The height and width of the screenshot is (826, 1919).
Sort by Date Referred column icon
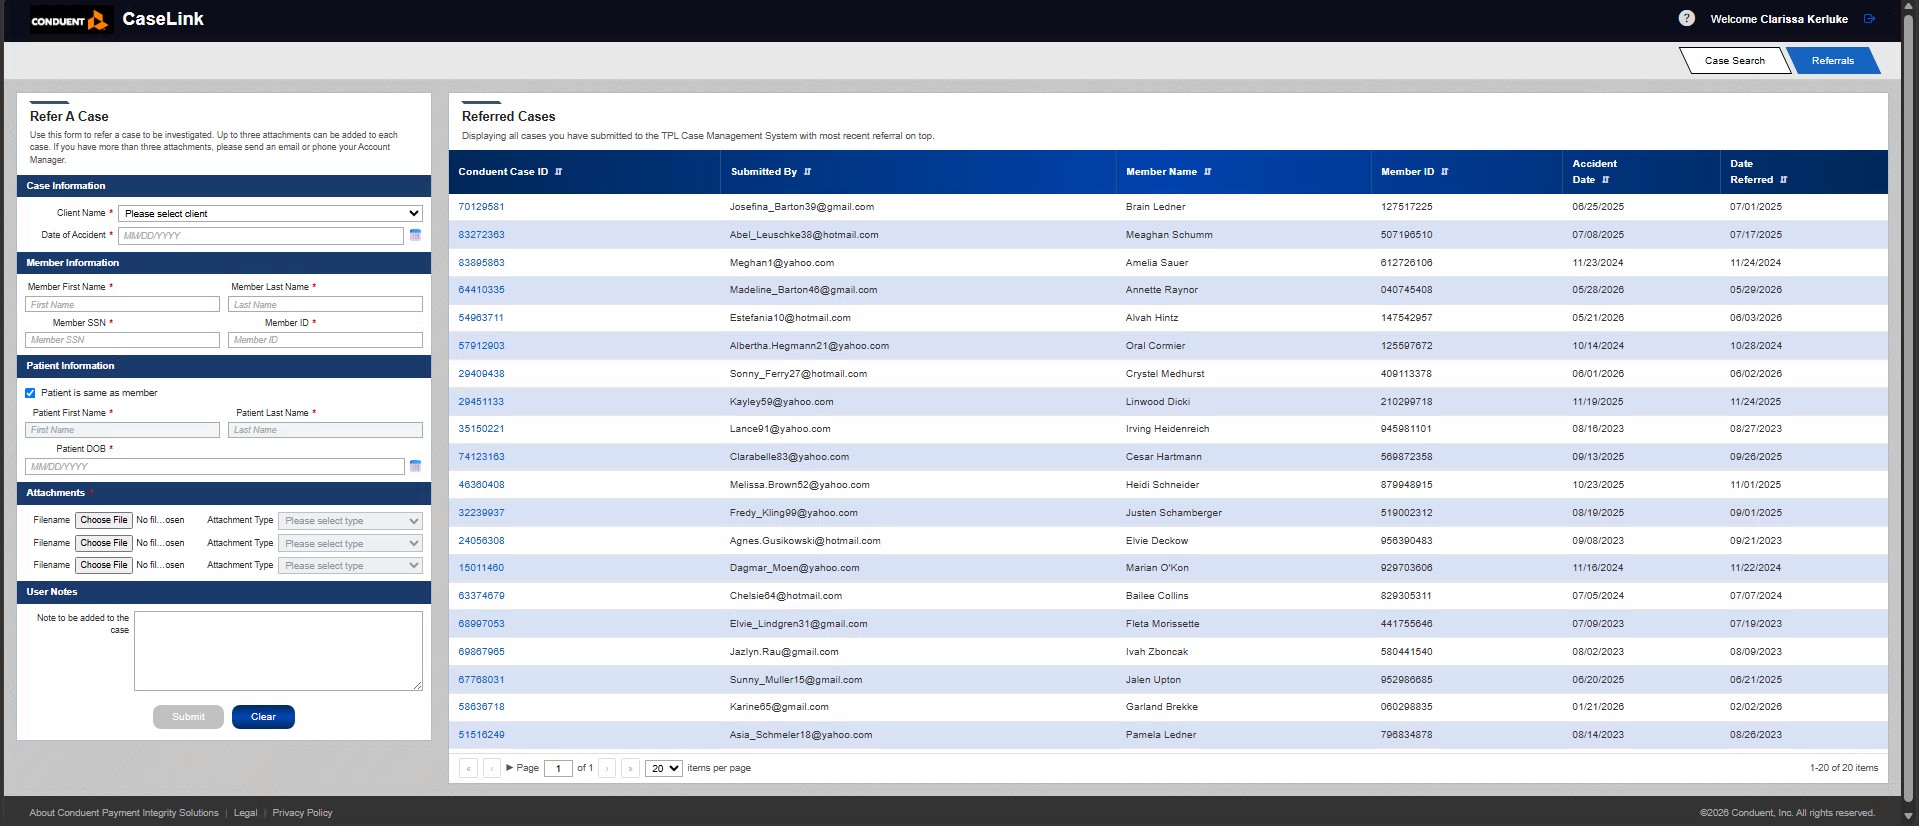click(x=1784, y=180)
